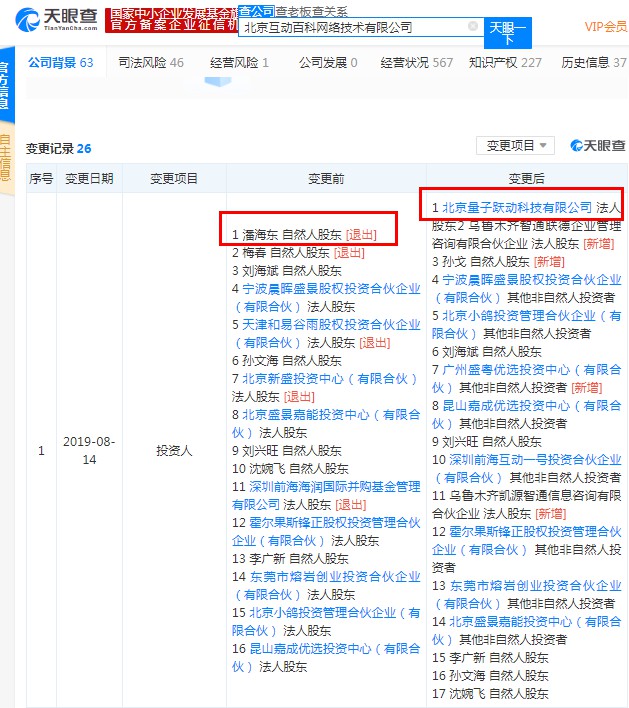Switch to the 公司发展 0 tab
Screen dimensions: 629x708
tap(328, 63)
